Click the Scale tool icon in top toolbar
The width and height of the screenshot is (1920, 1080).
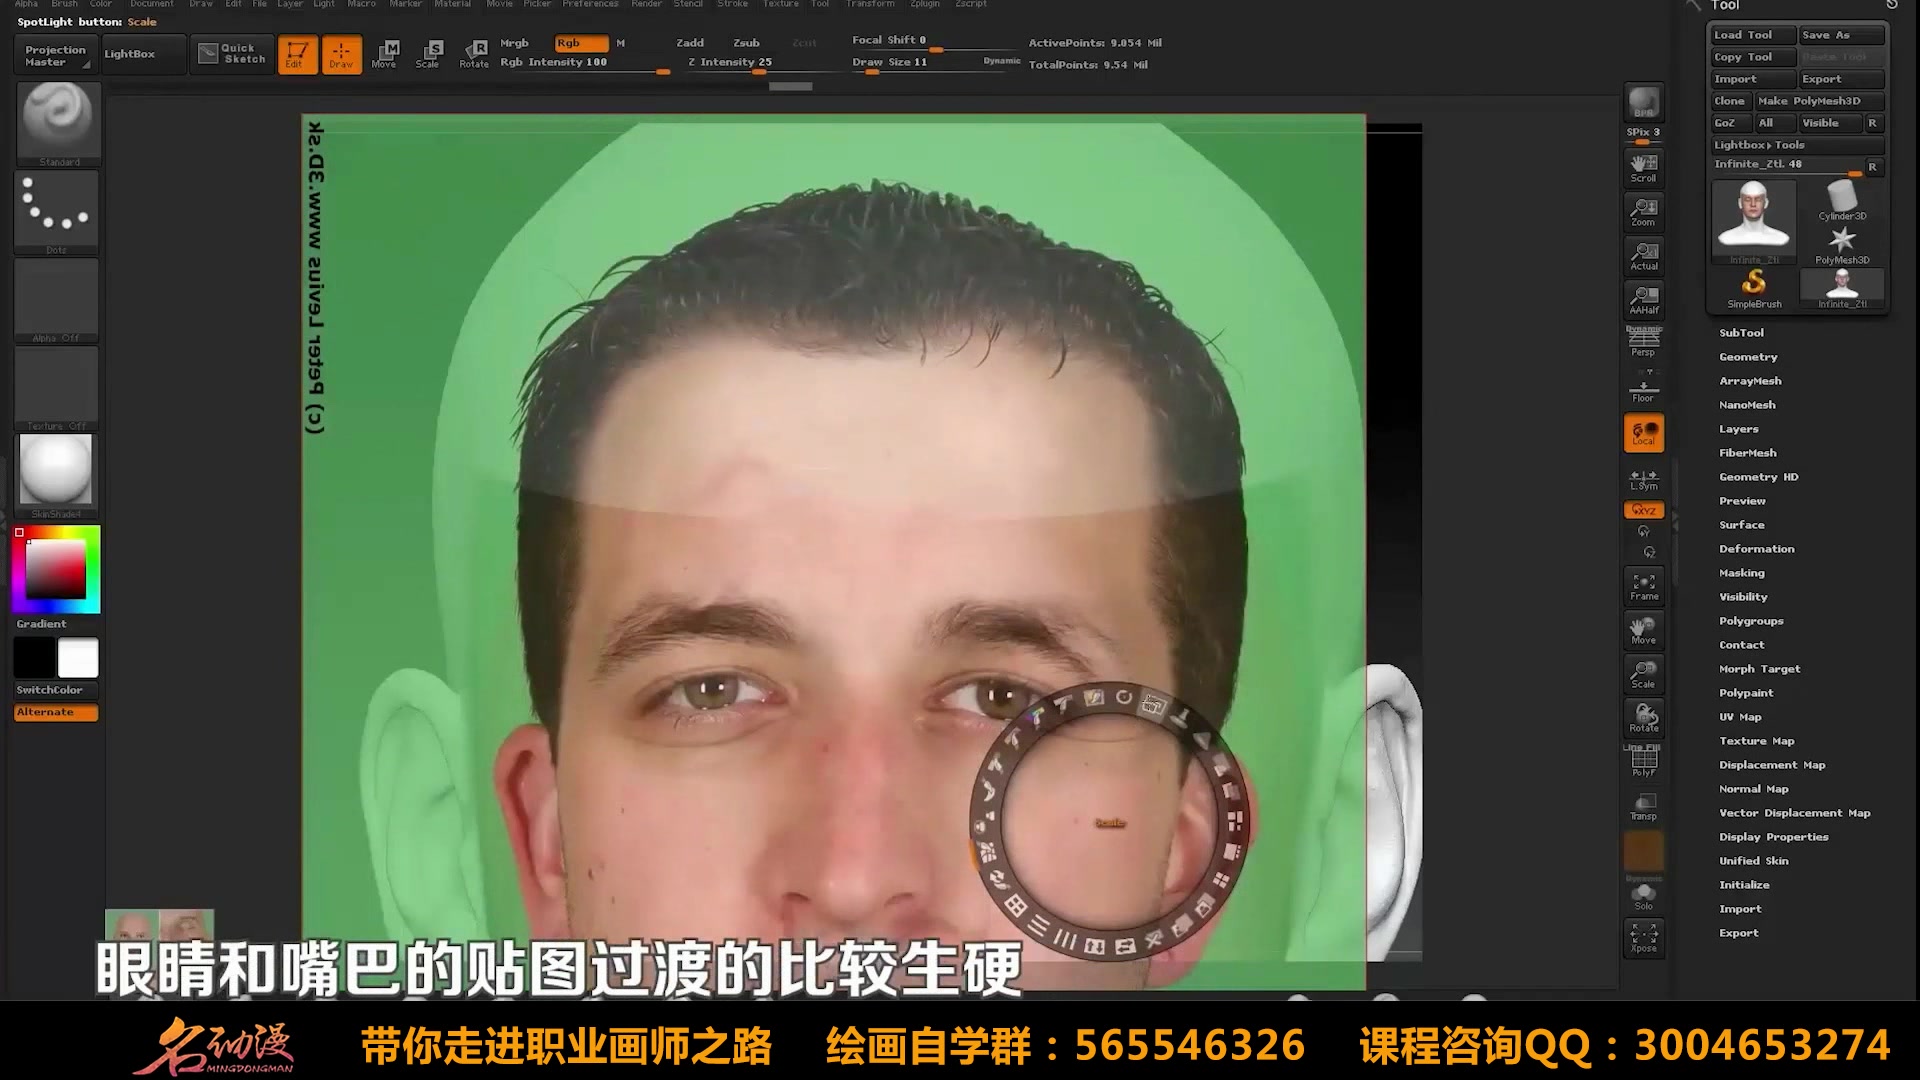point(428,53)
